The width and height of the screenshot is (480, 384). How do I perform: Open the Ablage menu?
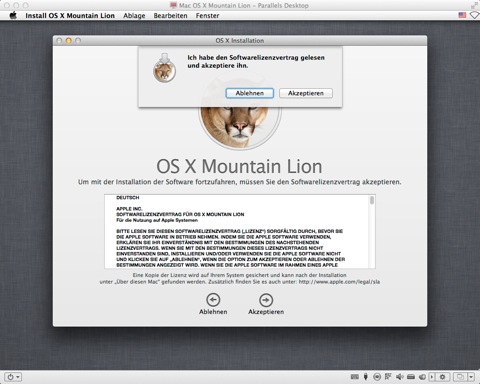[134, 16]
